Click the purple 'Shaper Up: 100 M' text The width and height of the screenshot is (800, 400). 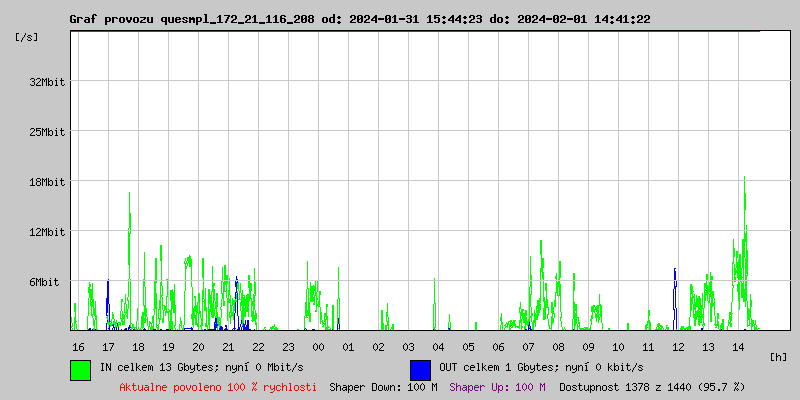click(497, 386)
